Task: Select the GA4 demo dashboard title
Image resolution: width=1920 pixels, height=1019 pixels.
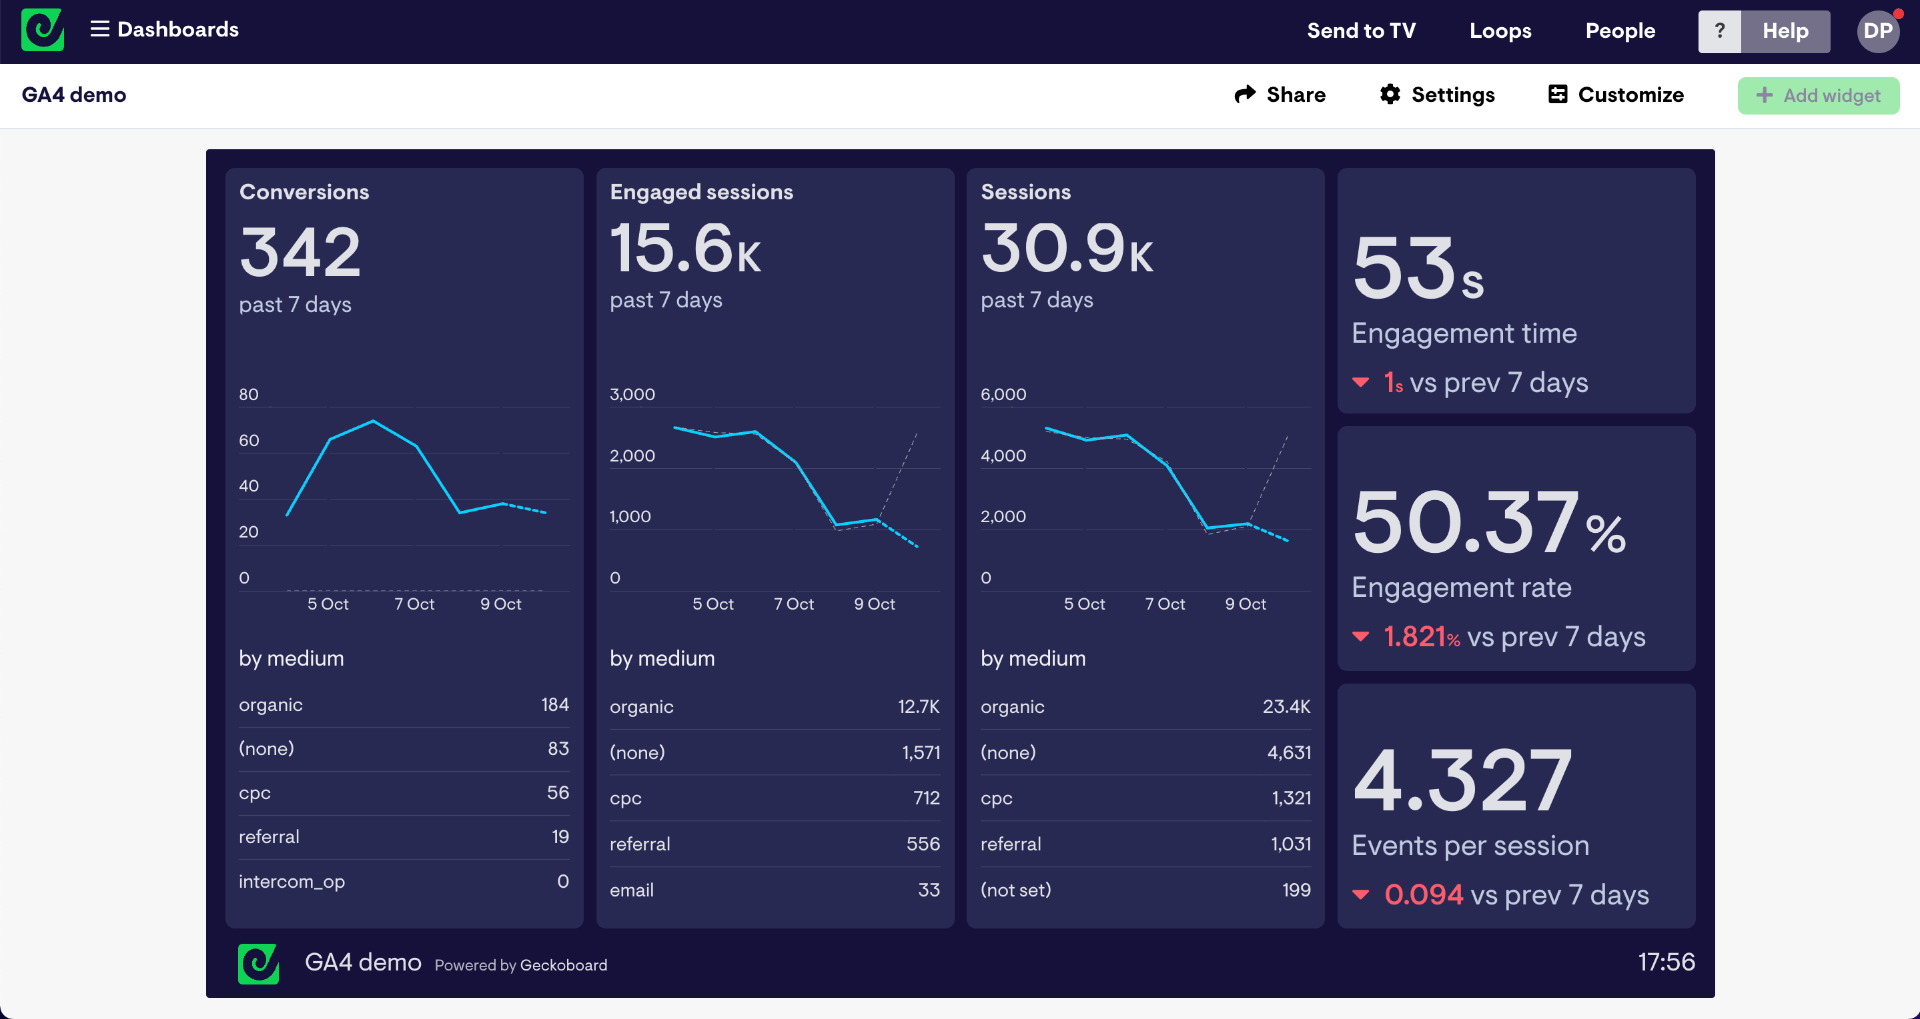Action: [74, 95]
